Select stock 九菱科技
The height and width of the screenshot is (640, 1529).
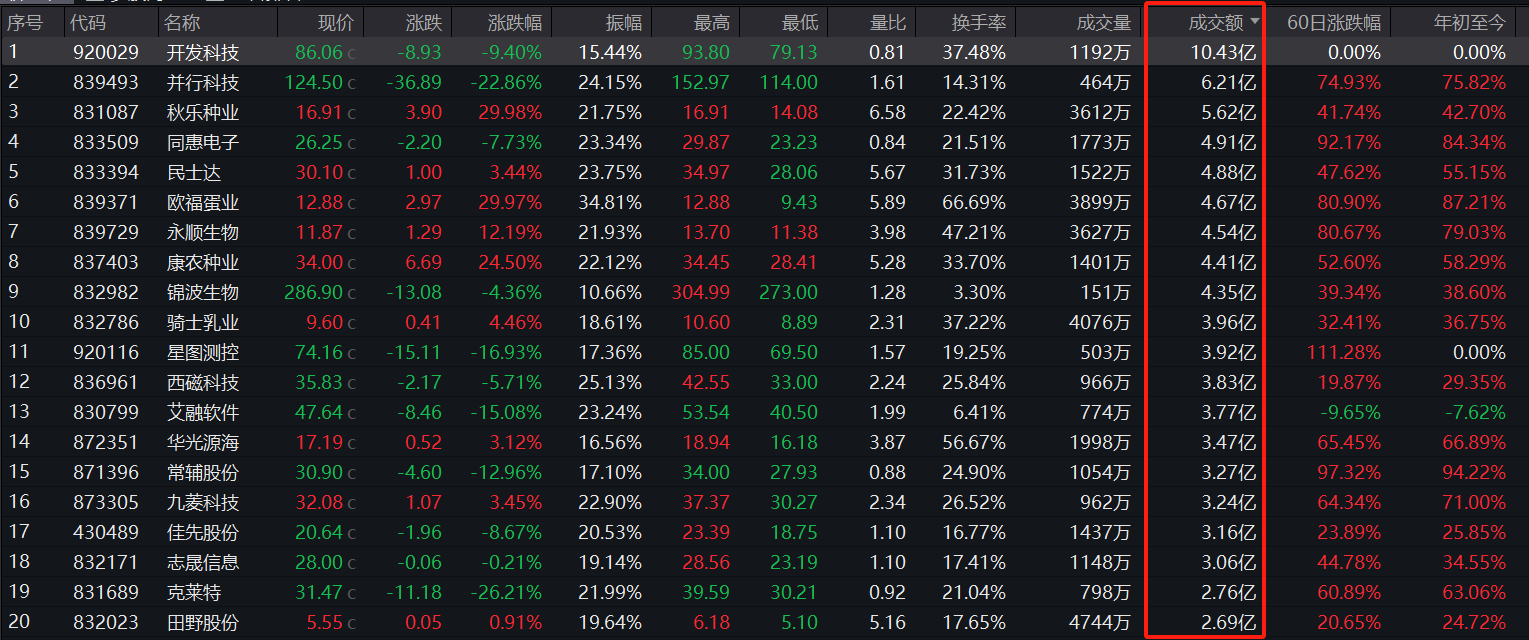point(203,502)
